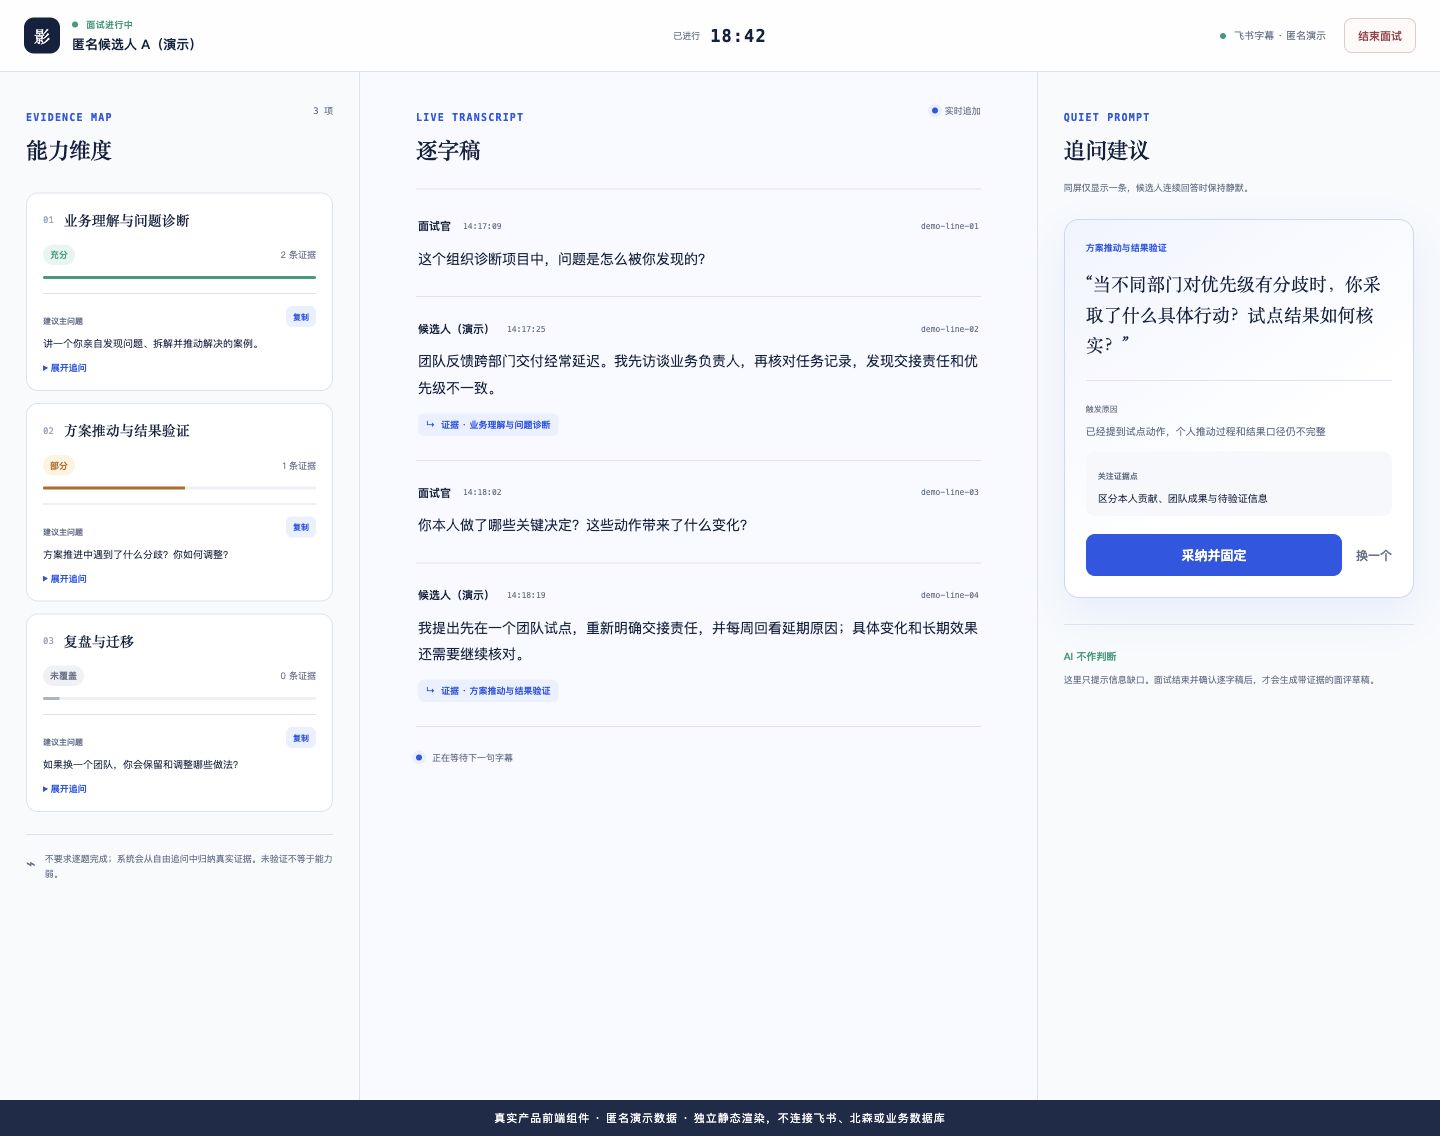Click the 面试进行中 status indicator
Screen dimensions: 1440x1136
coord(103,25)
